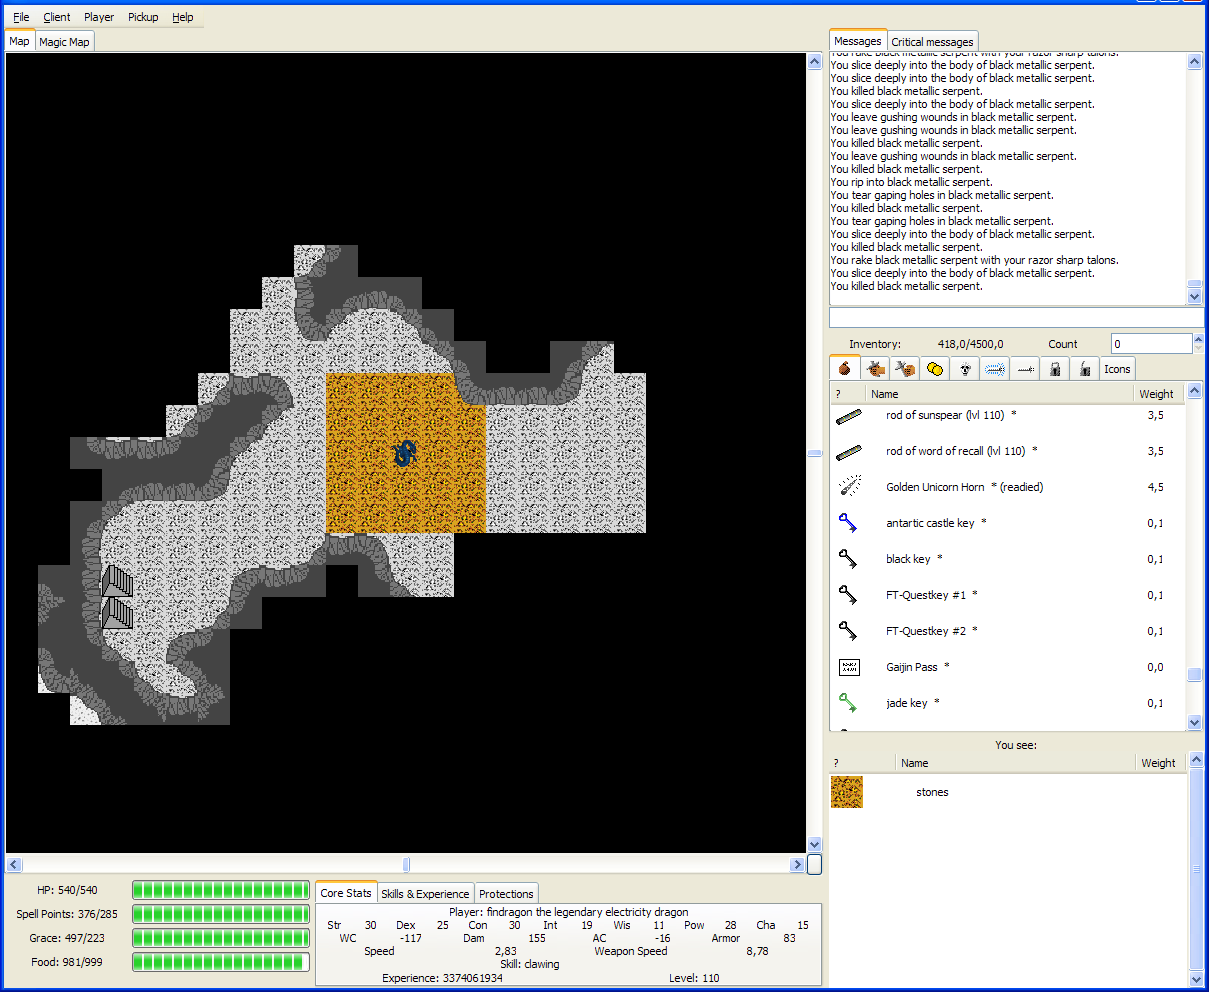
Task: Click the messages scrollbar up arrow
Action: pyautogui.click(x=1195, y=61)
